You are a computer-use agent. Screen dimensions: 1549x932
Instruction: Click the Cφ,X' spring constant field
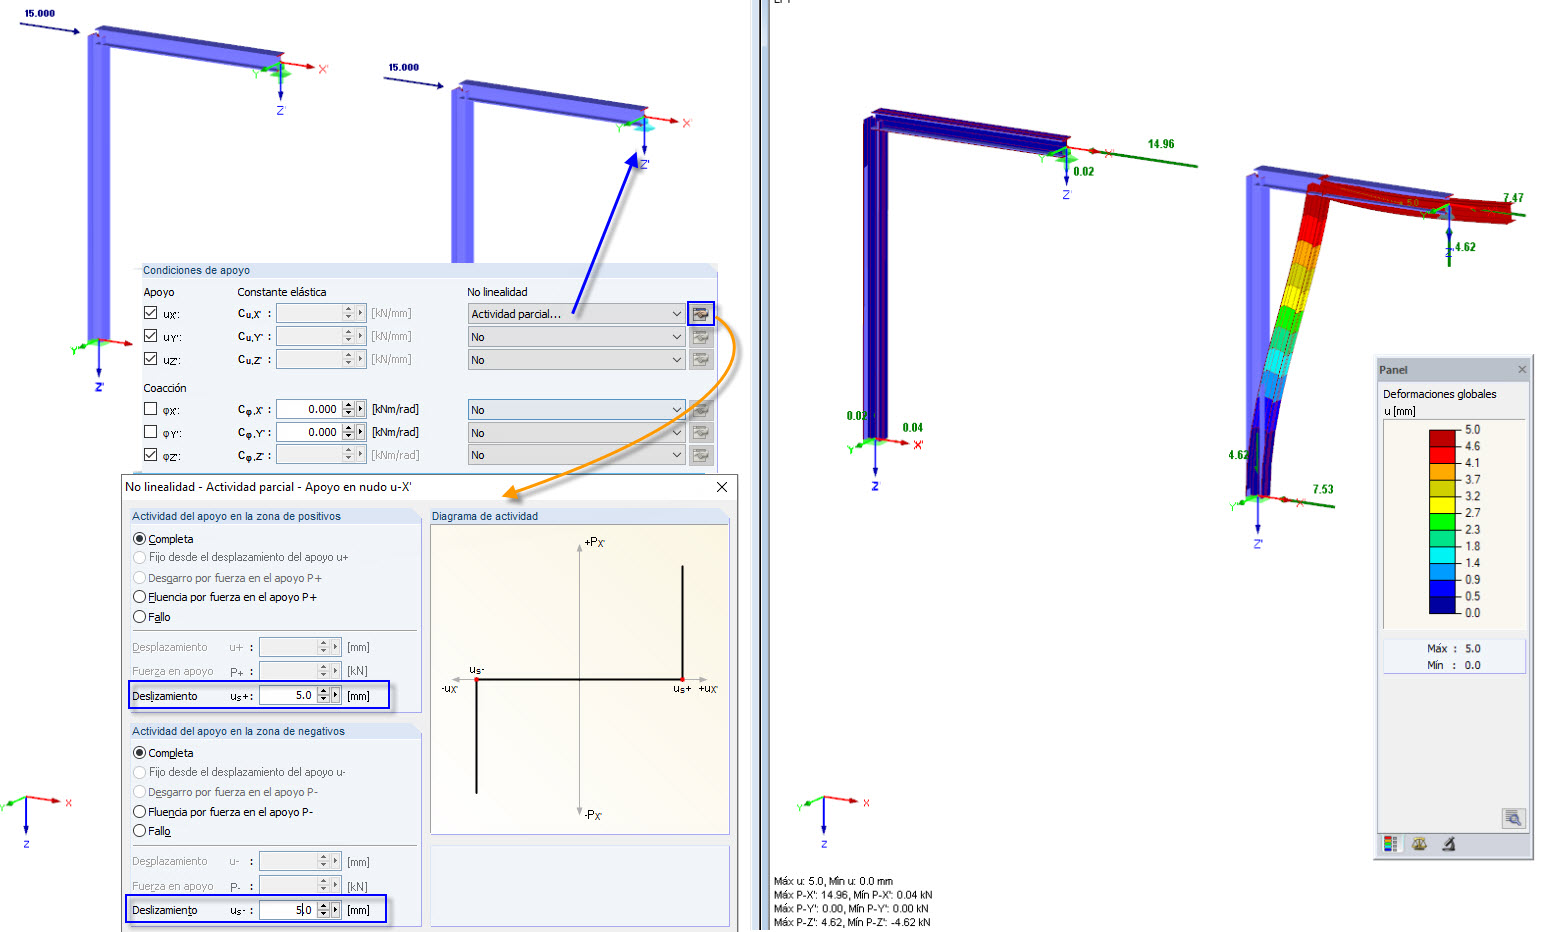pyautogui.click(x=309, y=409)
